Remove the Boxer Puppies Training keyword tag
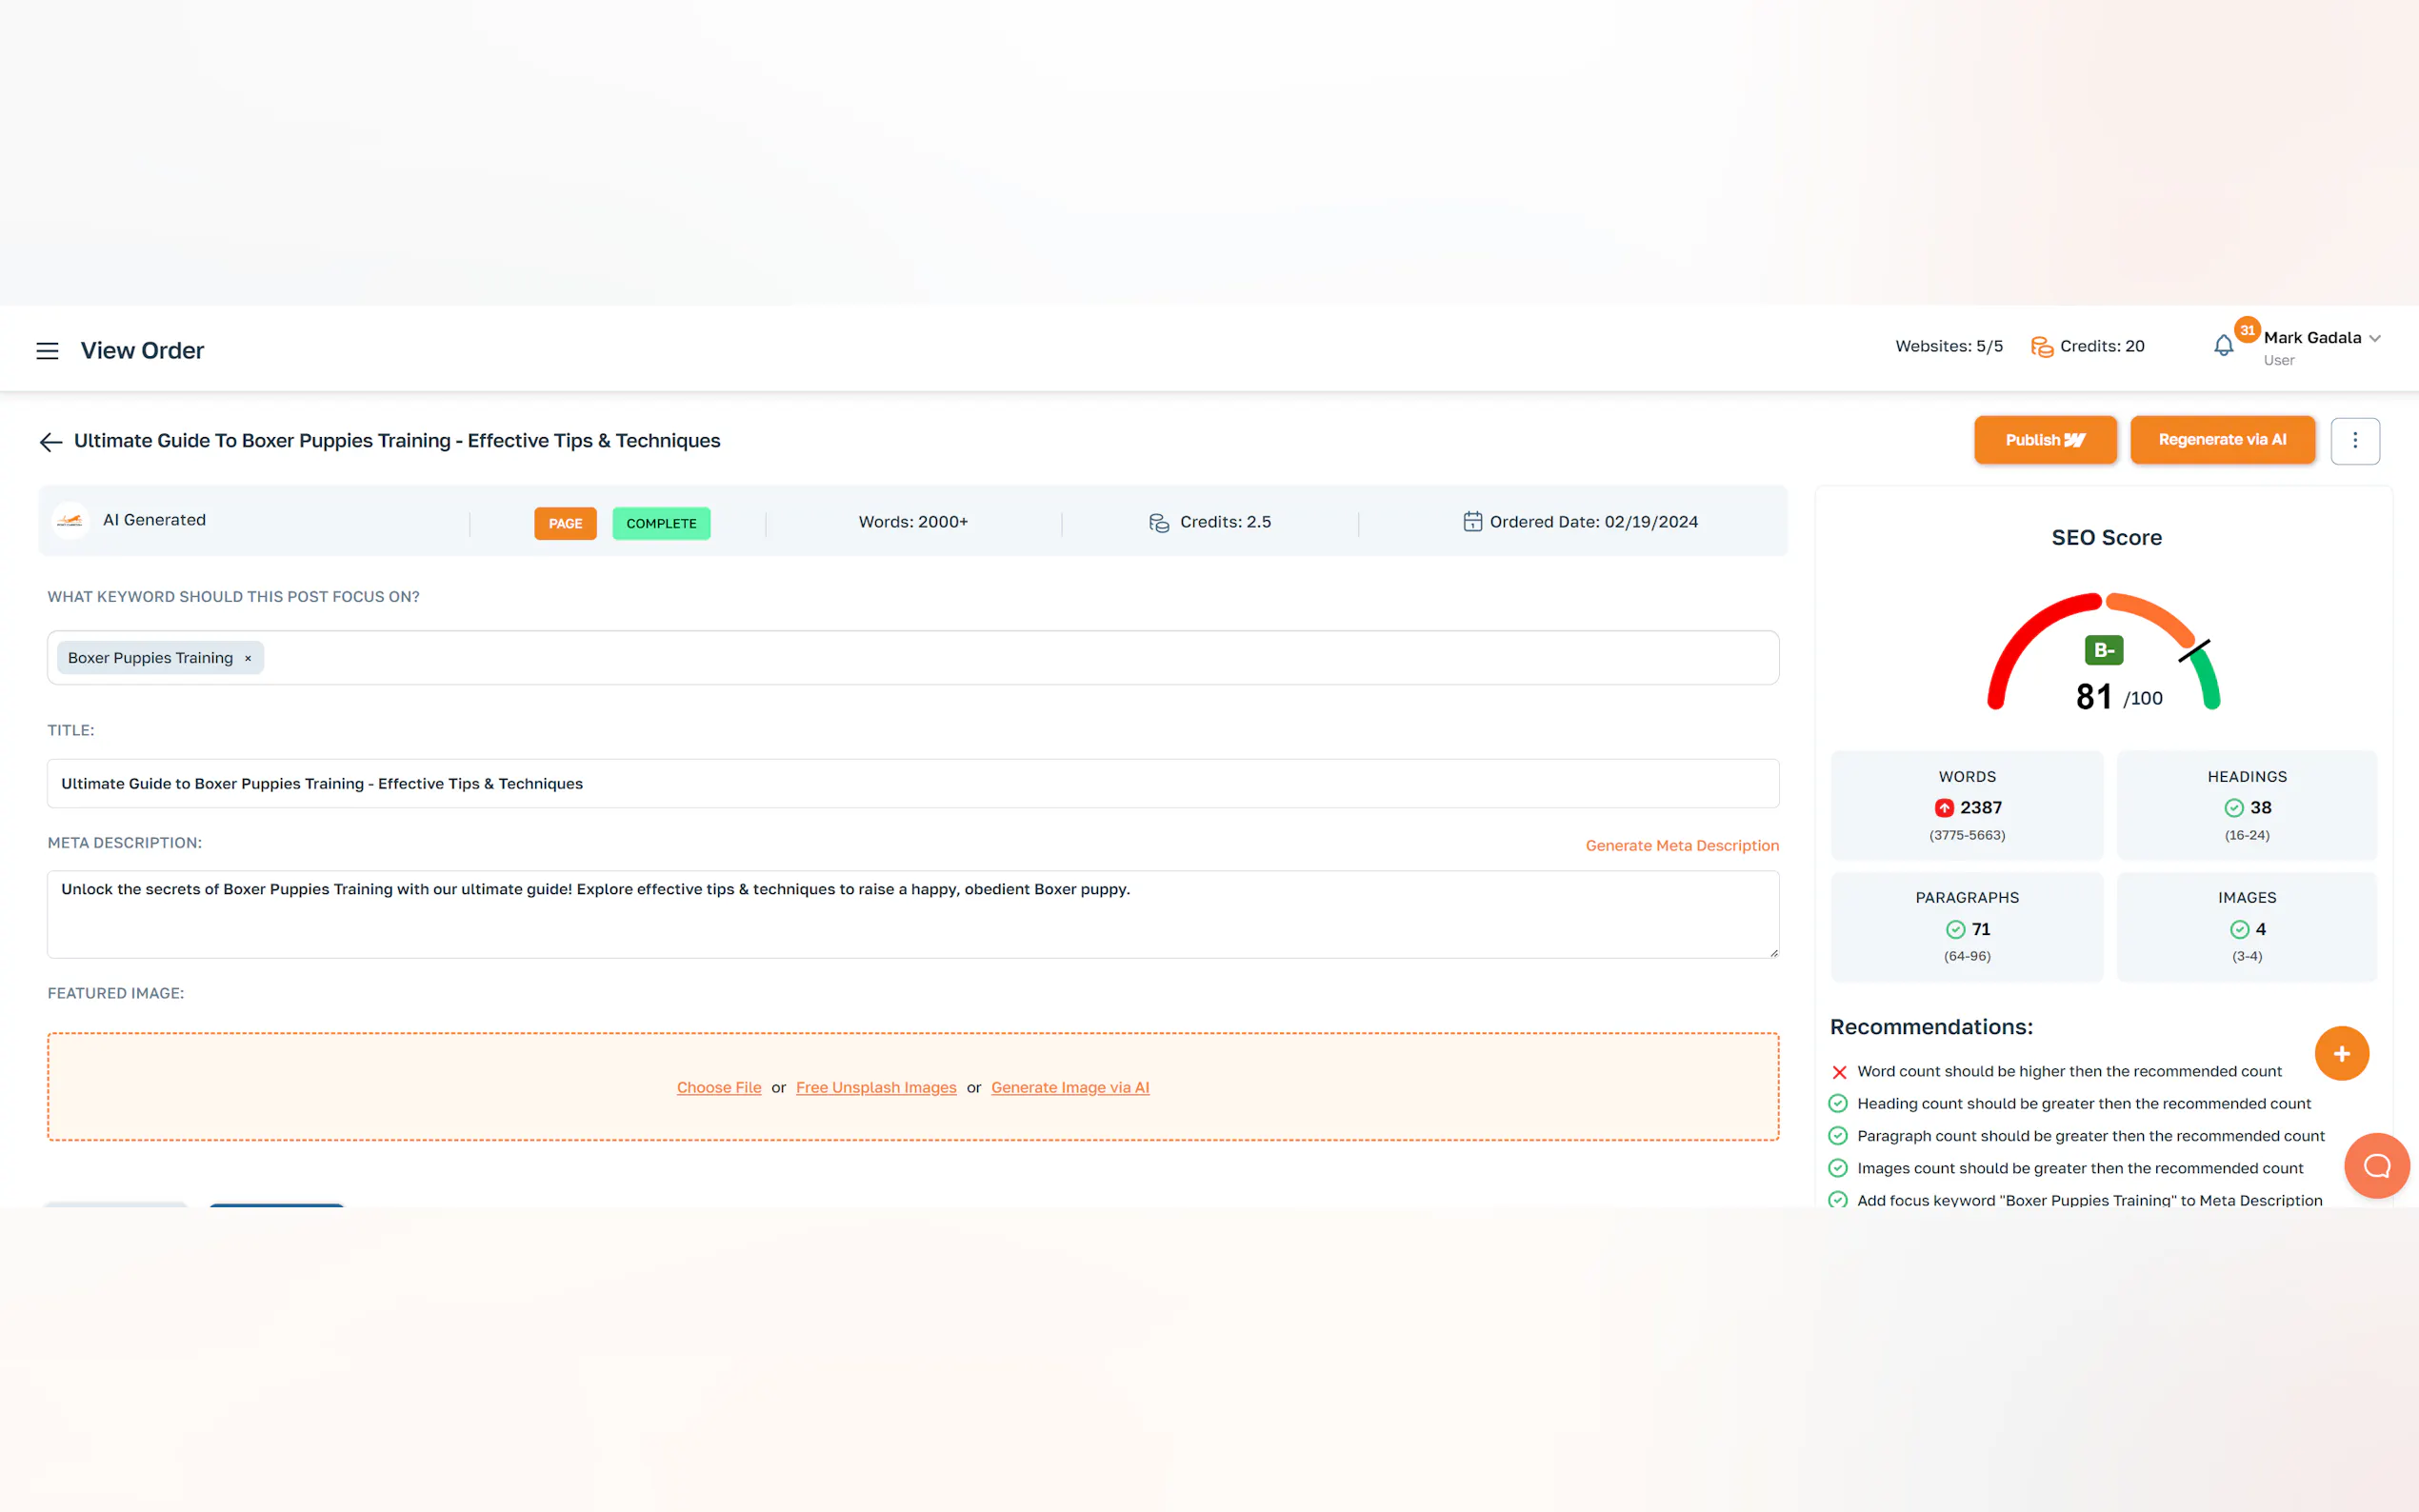 (248, 658)
